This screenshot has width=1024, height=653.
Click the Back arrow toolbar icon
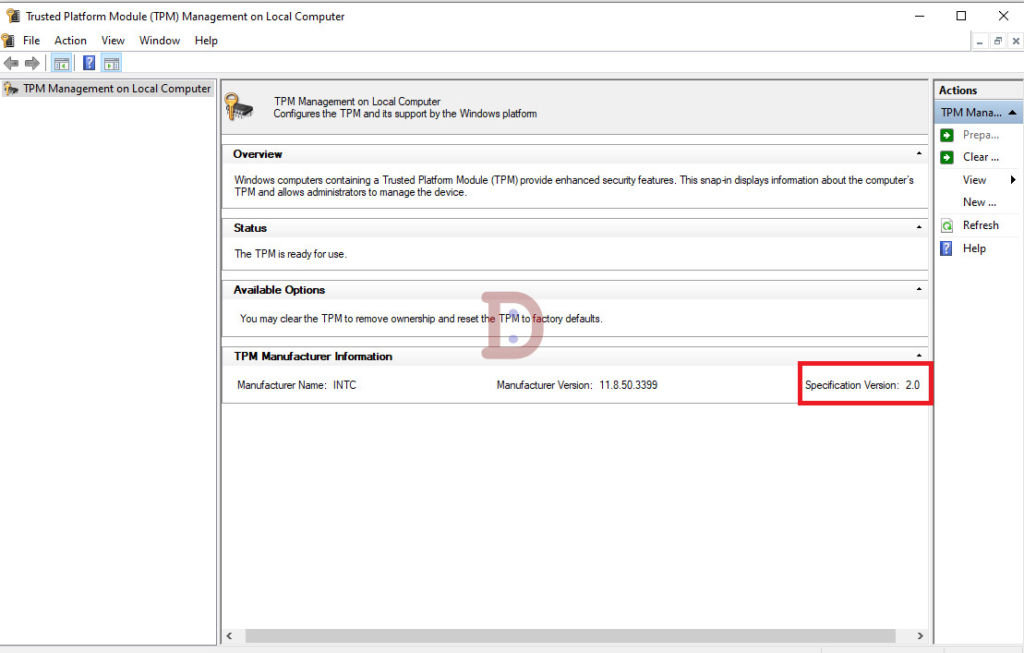[11, 63]
